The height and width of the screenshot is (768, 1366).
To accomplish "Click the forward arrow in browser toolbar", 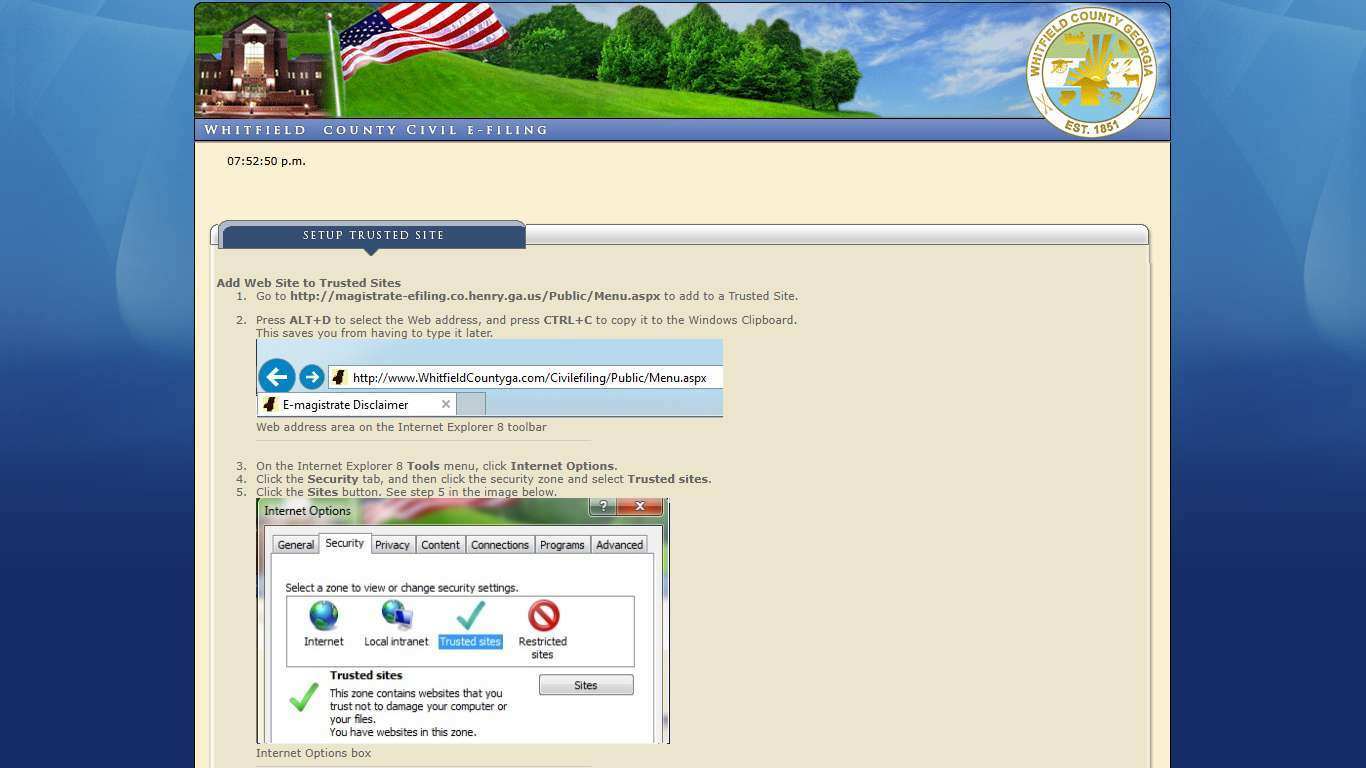I will [x=312, y=377].
